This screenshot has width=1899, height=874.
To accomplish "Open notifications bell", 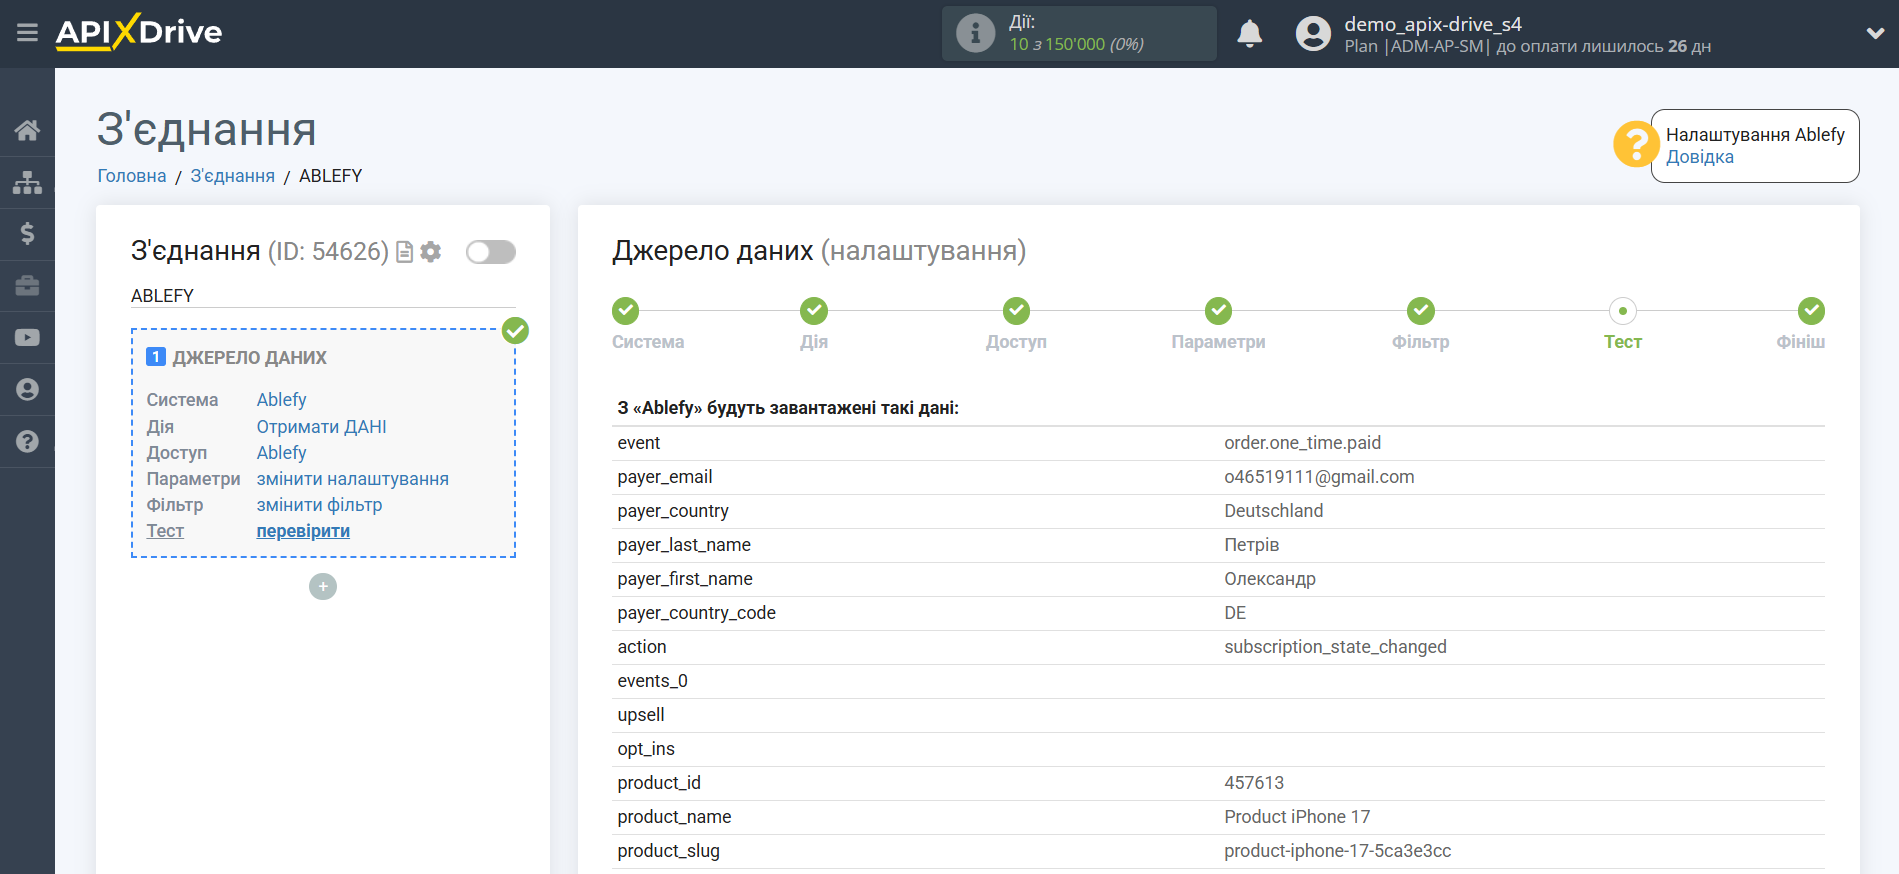I will 1249,33.
